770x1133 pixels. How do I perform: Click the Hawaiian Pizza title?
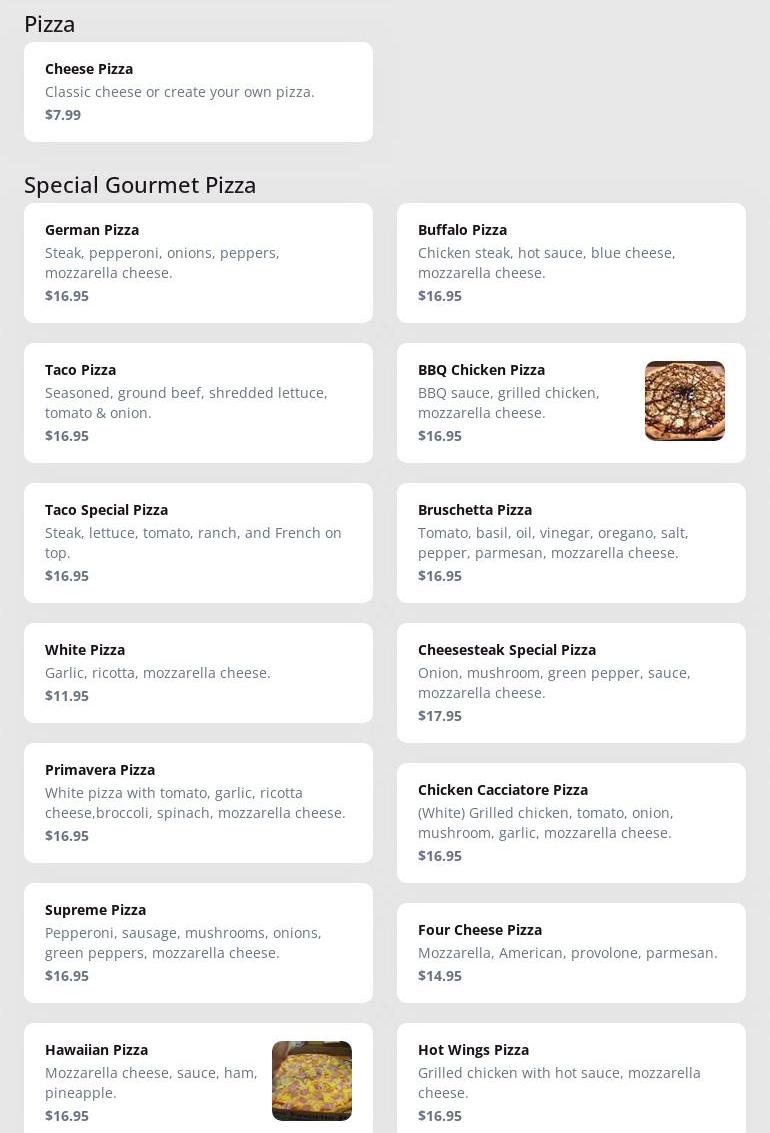[x=96, y=1050]
